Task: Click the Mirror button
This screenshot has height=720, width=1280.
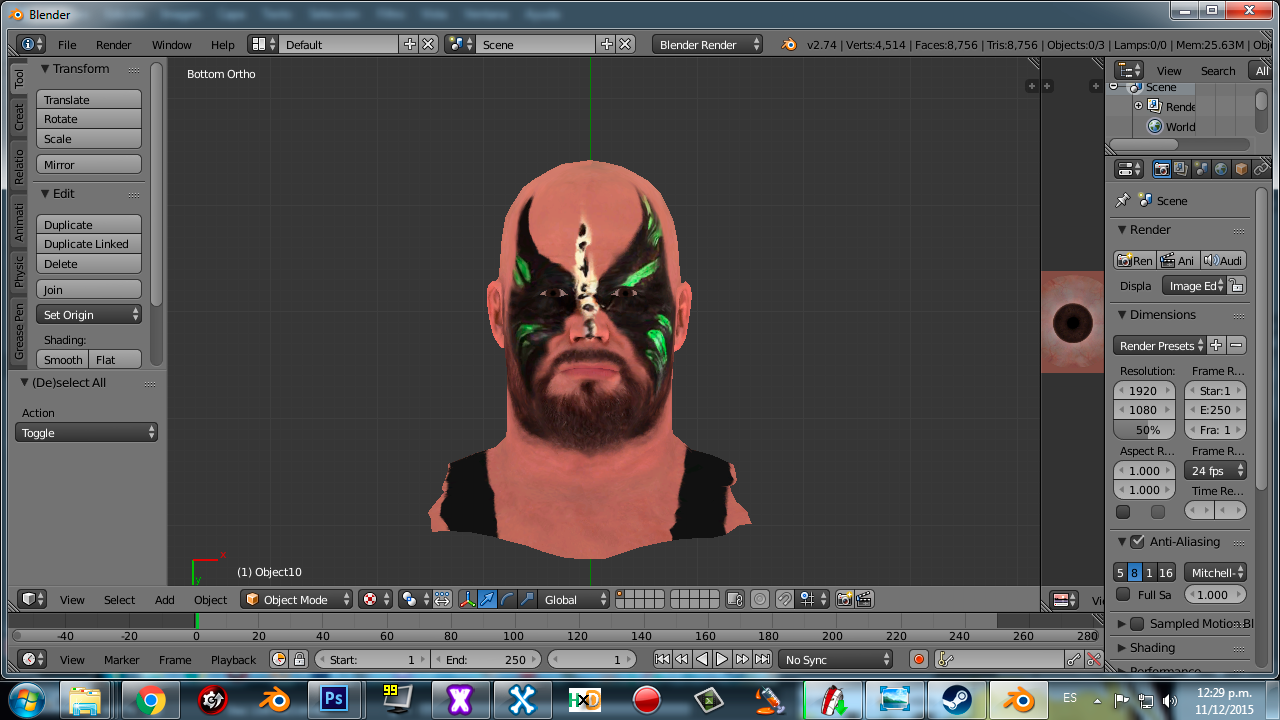Action: pos(89,164)
